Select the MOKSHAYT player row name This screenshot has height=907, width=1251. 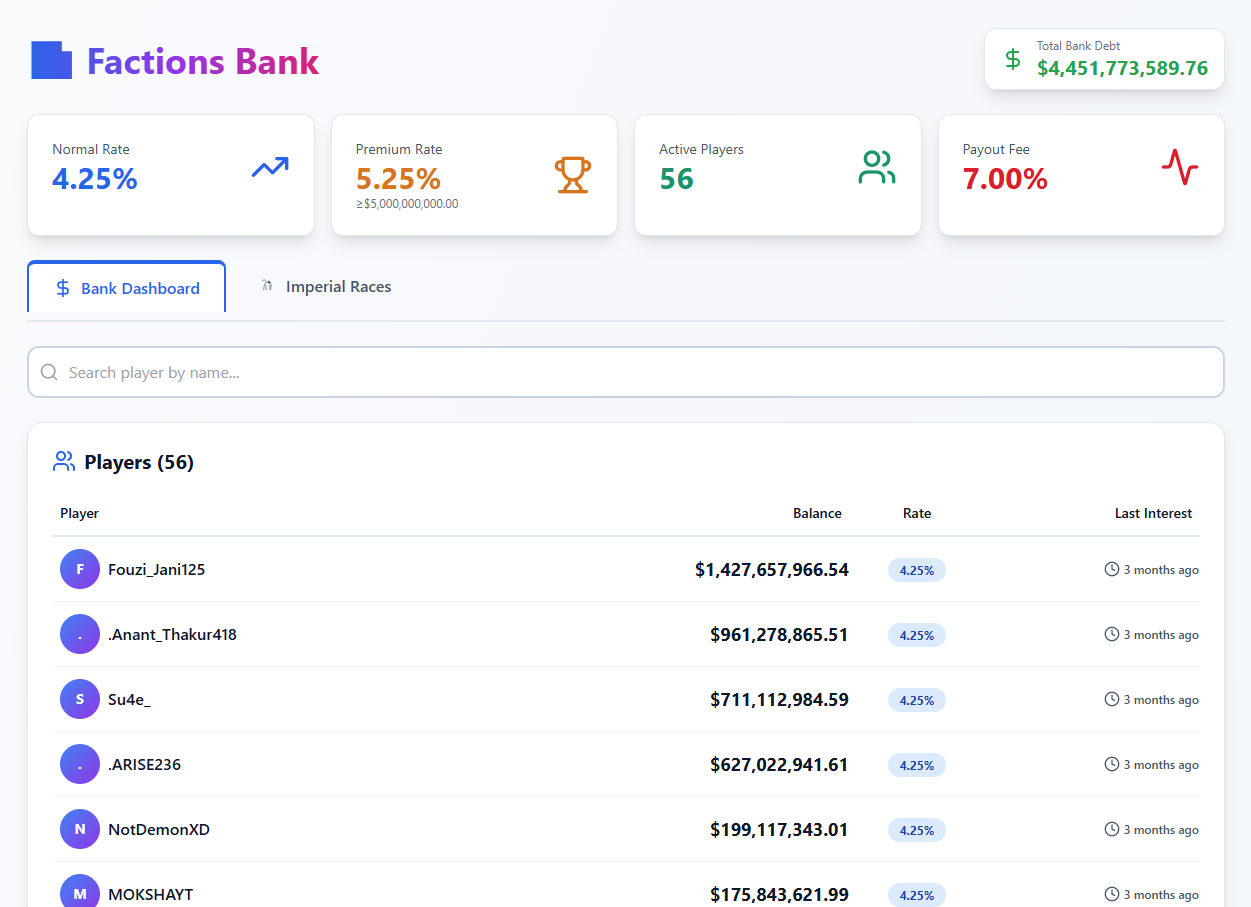(150, 894)
